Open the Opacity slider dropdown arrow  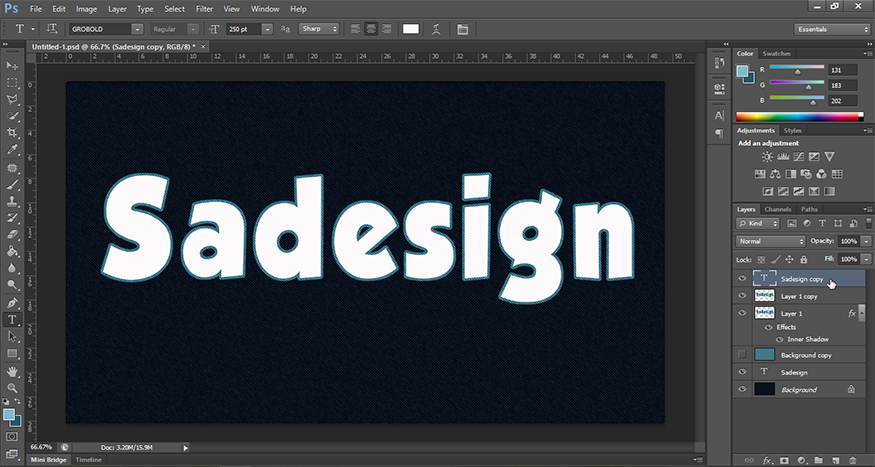(x=866, y=242)
